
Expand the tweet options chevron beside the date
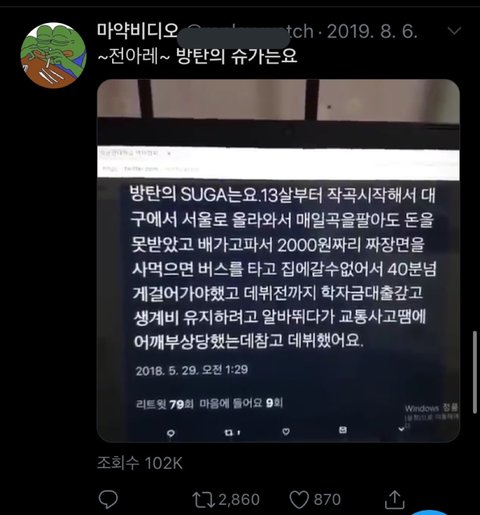coord(454,31)
